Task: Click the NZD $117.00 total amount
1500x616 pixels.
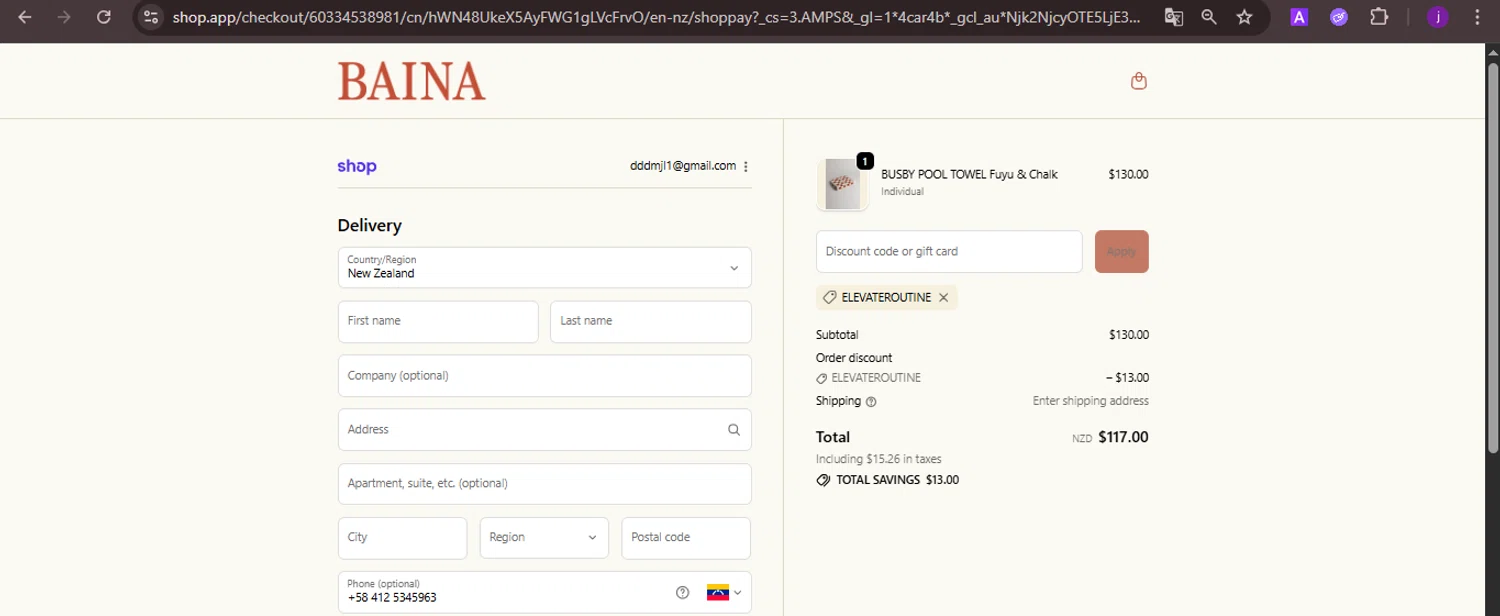Action: pyautogui.click(x=1110, y=437)
